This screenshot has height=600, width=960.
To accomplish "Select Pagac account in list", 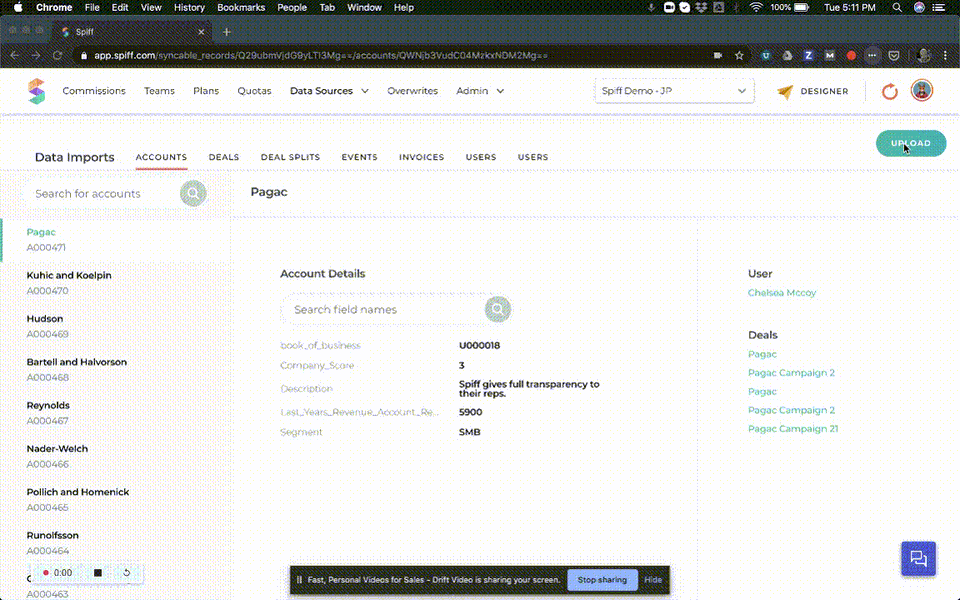I will pyautogui.click(x=115, y=239).
